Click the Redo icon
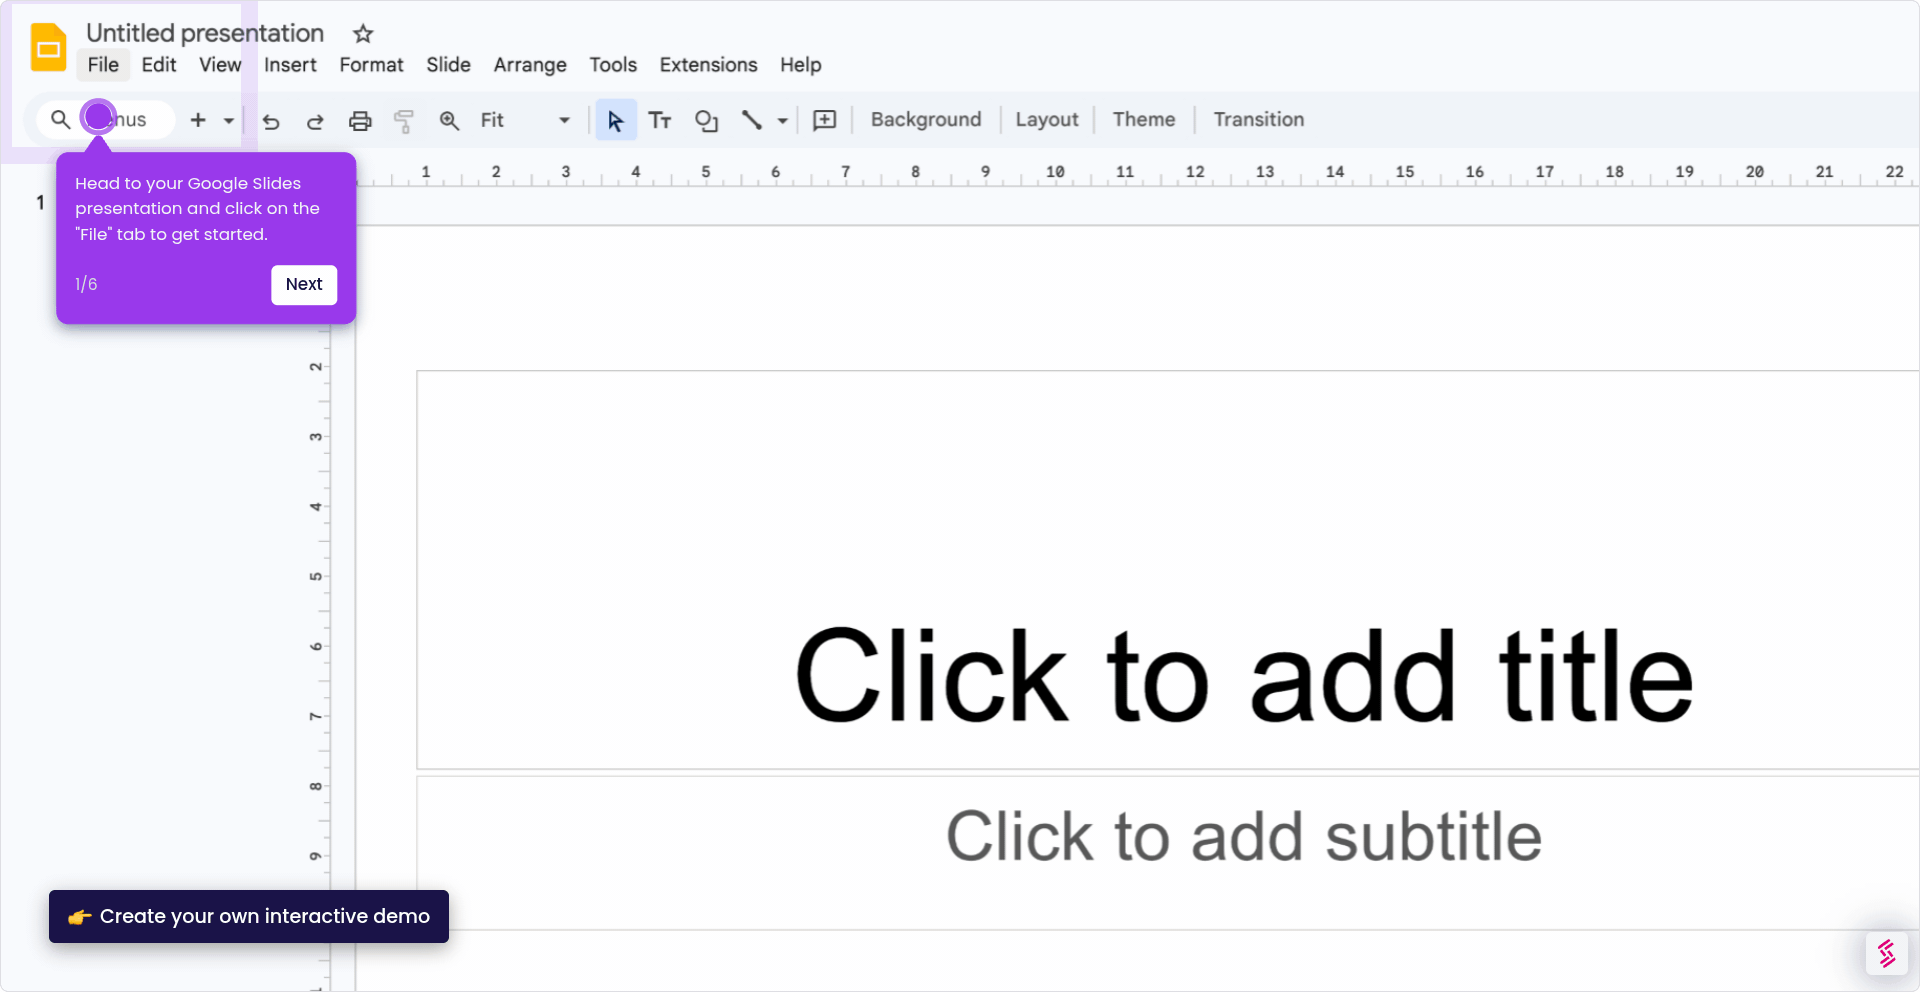1920x992 pixels. click(x=315, y=121)
